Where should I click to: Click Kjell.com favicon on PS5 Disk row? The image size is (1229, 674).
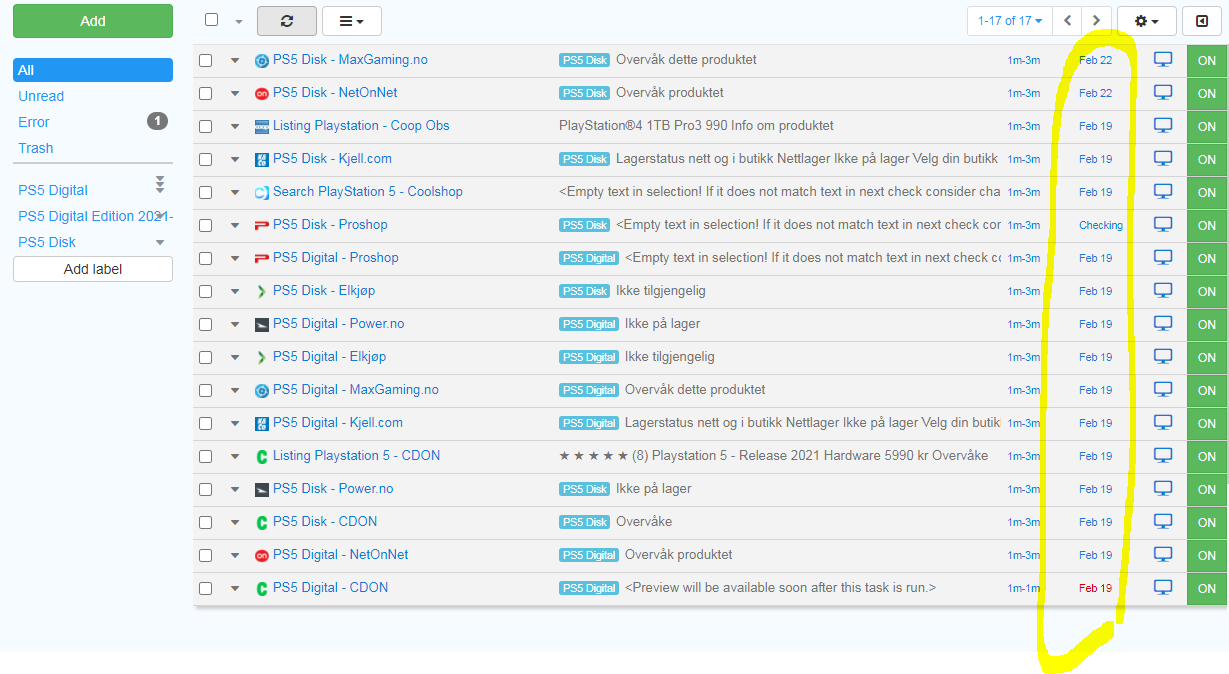click(262, 159)
